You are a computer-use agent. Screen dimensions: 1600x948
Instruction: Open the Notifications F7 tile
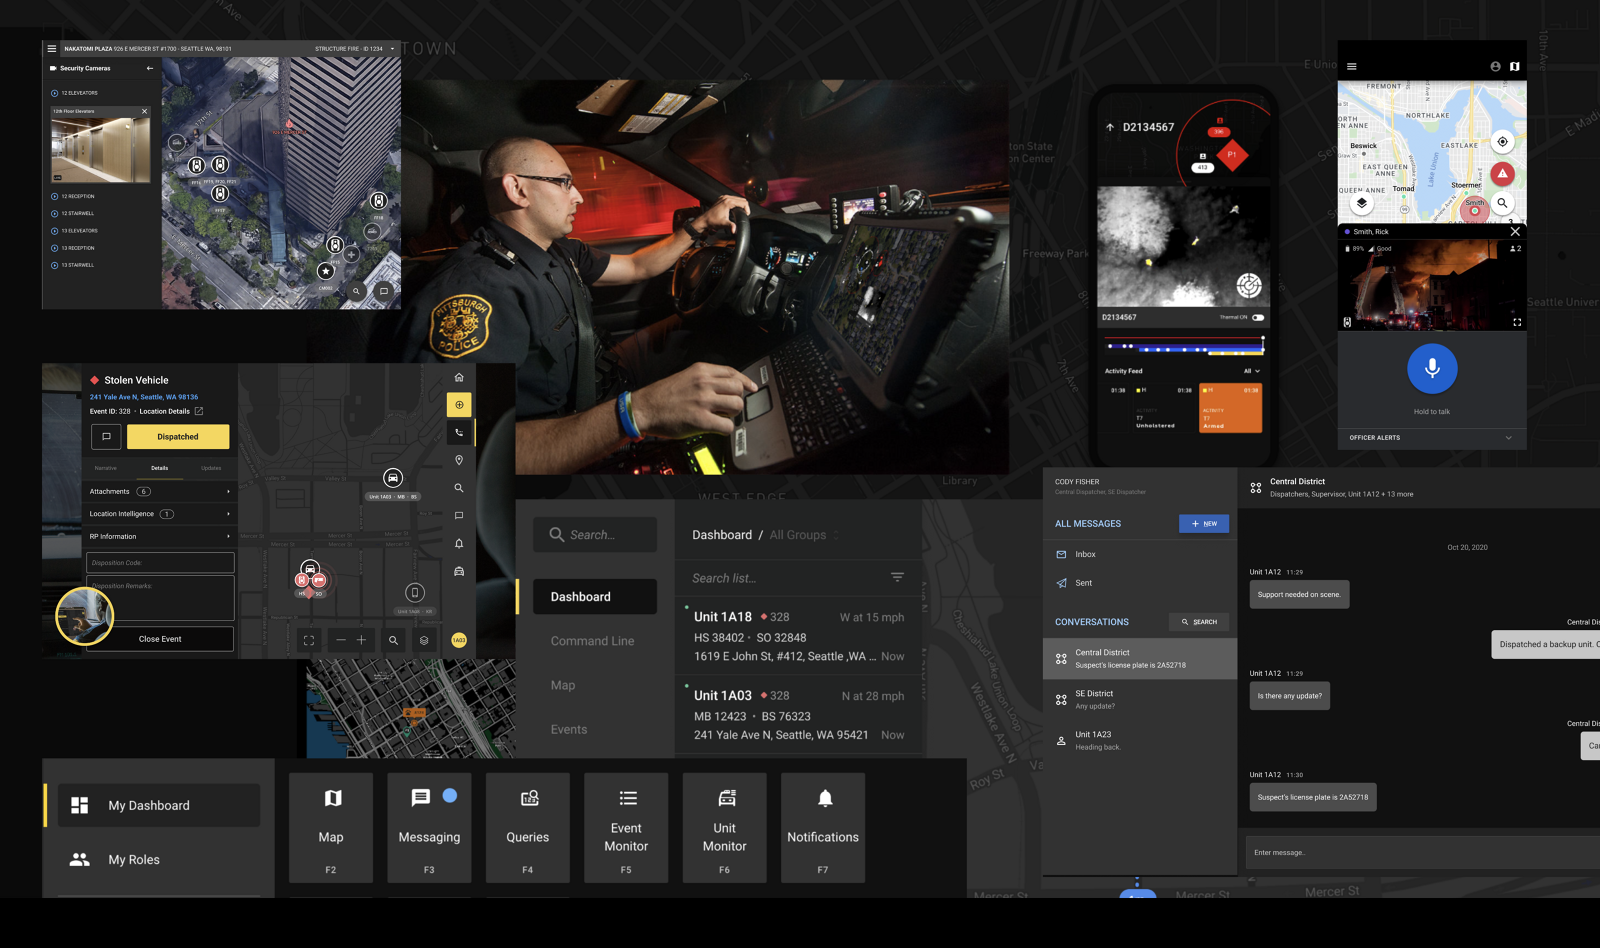coord(823,828)
